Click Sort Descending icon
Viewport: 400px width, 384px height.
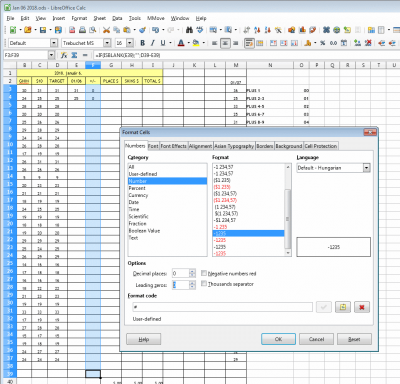[x=267, y=30]
